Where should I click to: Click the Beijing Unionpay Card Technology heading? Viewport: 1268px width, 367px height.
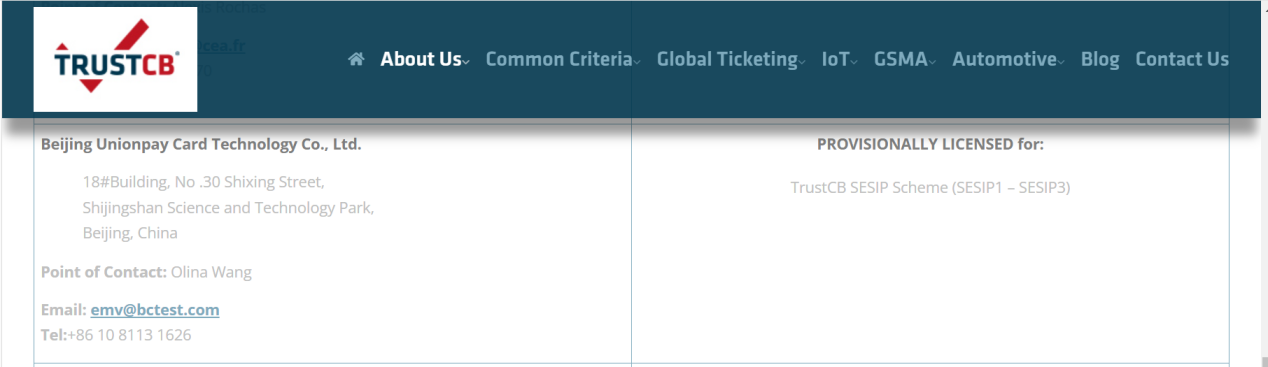[x=201, y=144]
